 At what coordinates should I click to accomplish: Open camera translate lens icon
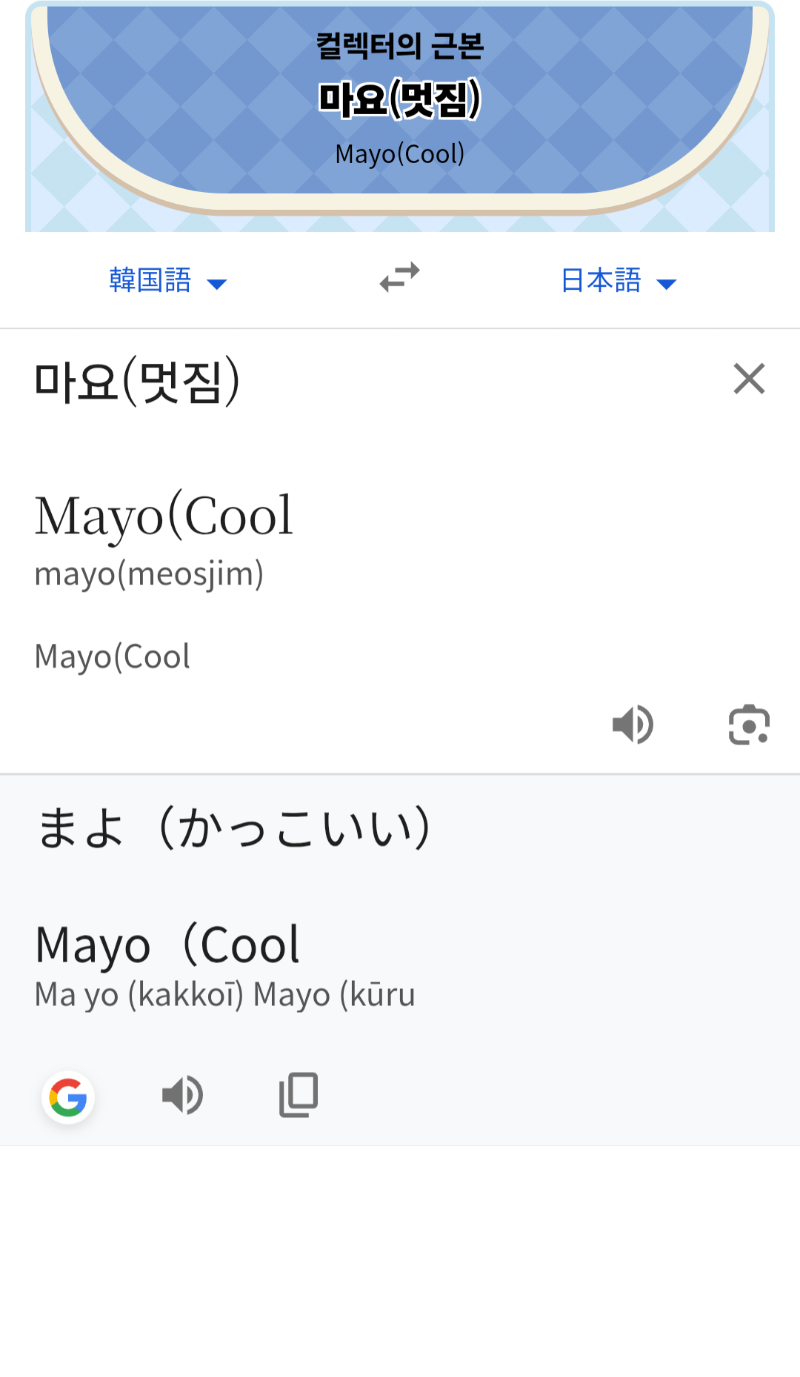749,725
